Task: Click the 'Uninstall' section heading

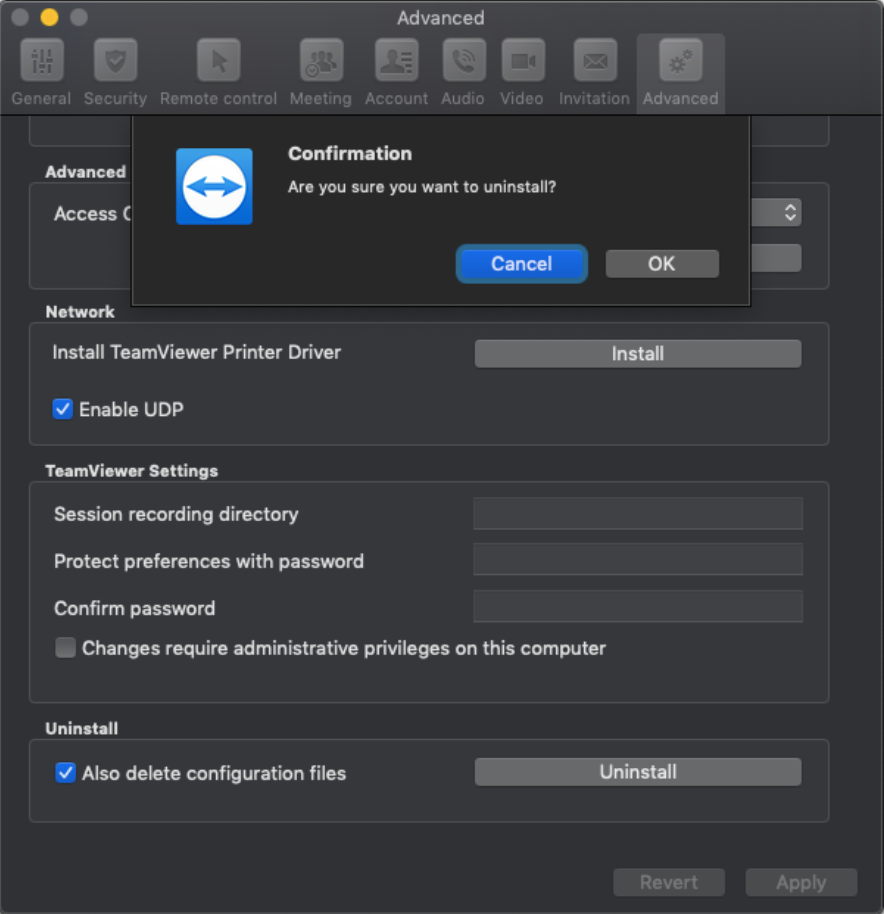Action: pyautogui.click(x=82, y=729)
